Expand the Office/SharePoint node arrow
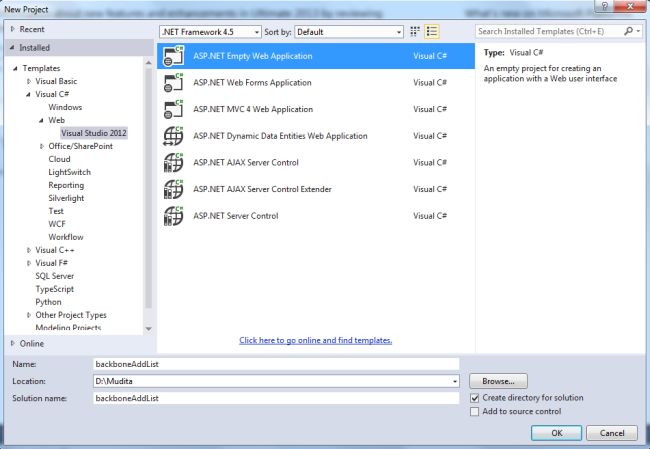This screenshot has width=650, height=449. (41, 146)
